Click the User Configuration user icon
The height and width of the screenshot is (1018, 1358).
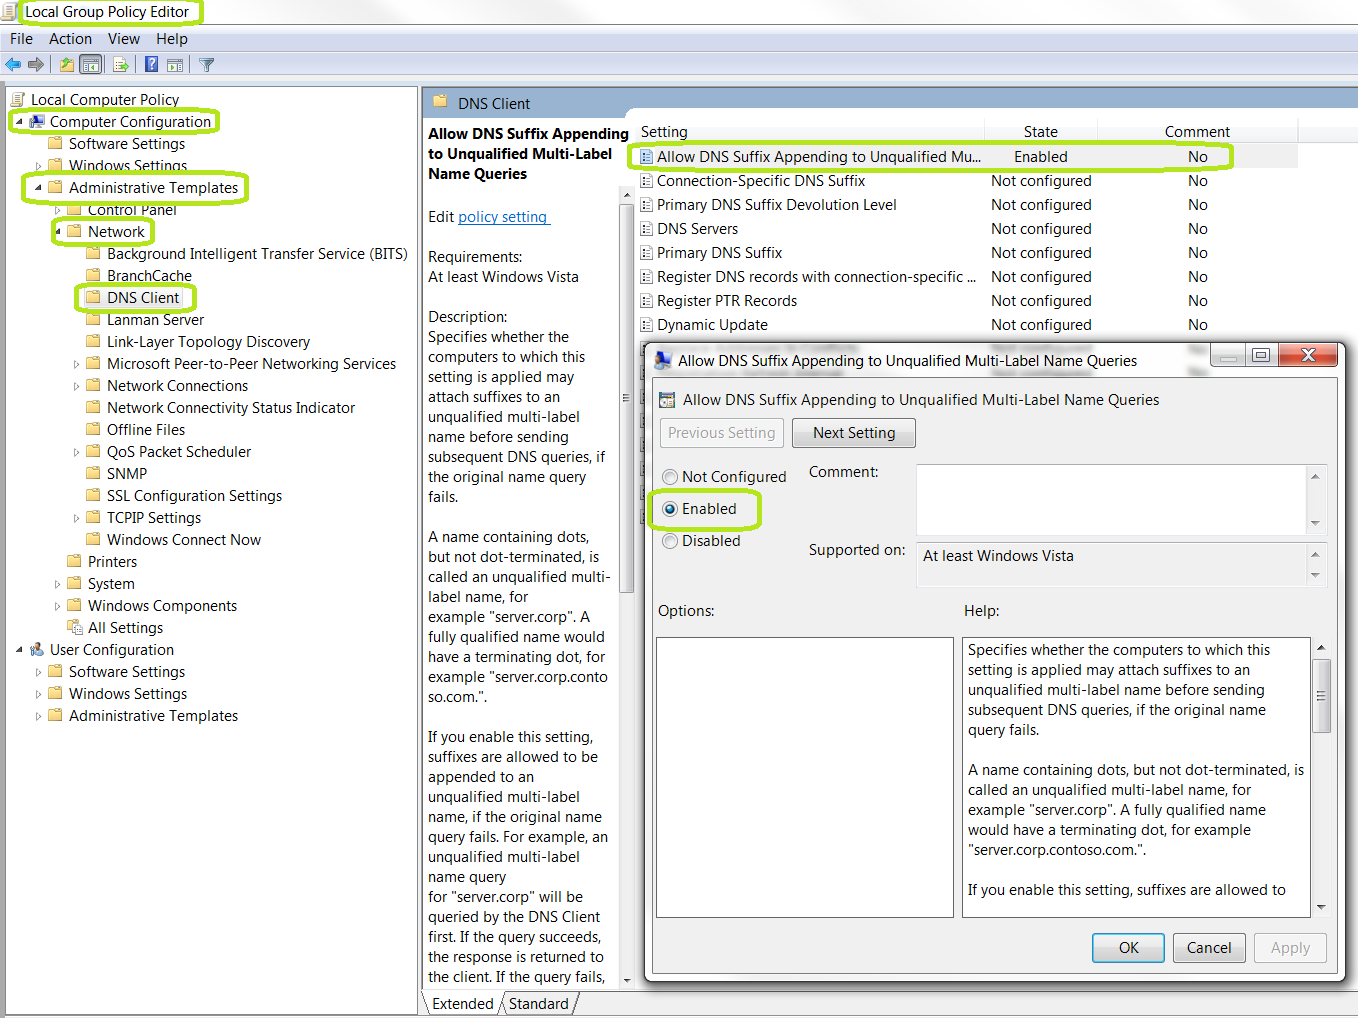click(37, 650)
